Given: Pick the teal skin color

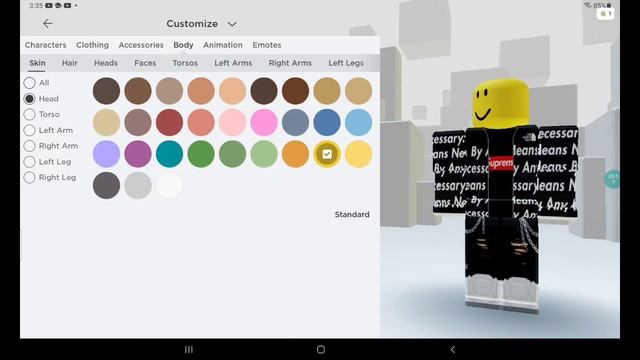Looking at the screenshot, I should coord(169,154).
